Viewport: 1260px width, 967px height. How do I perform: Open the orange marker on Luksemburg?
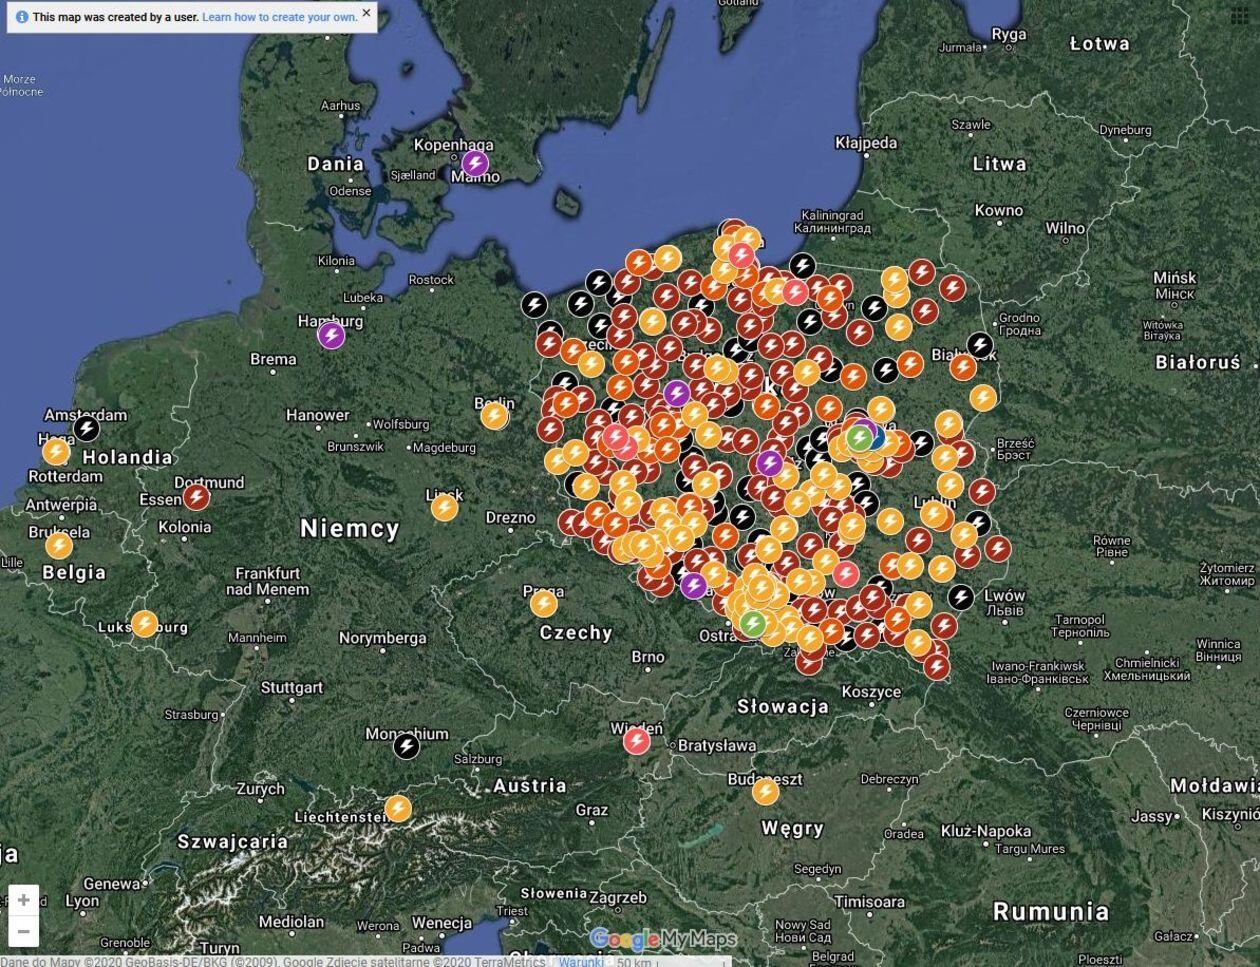145,624
